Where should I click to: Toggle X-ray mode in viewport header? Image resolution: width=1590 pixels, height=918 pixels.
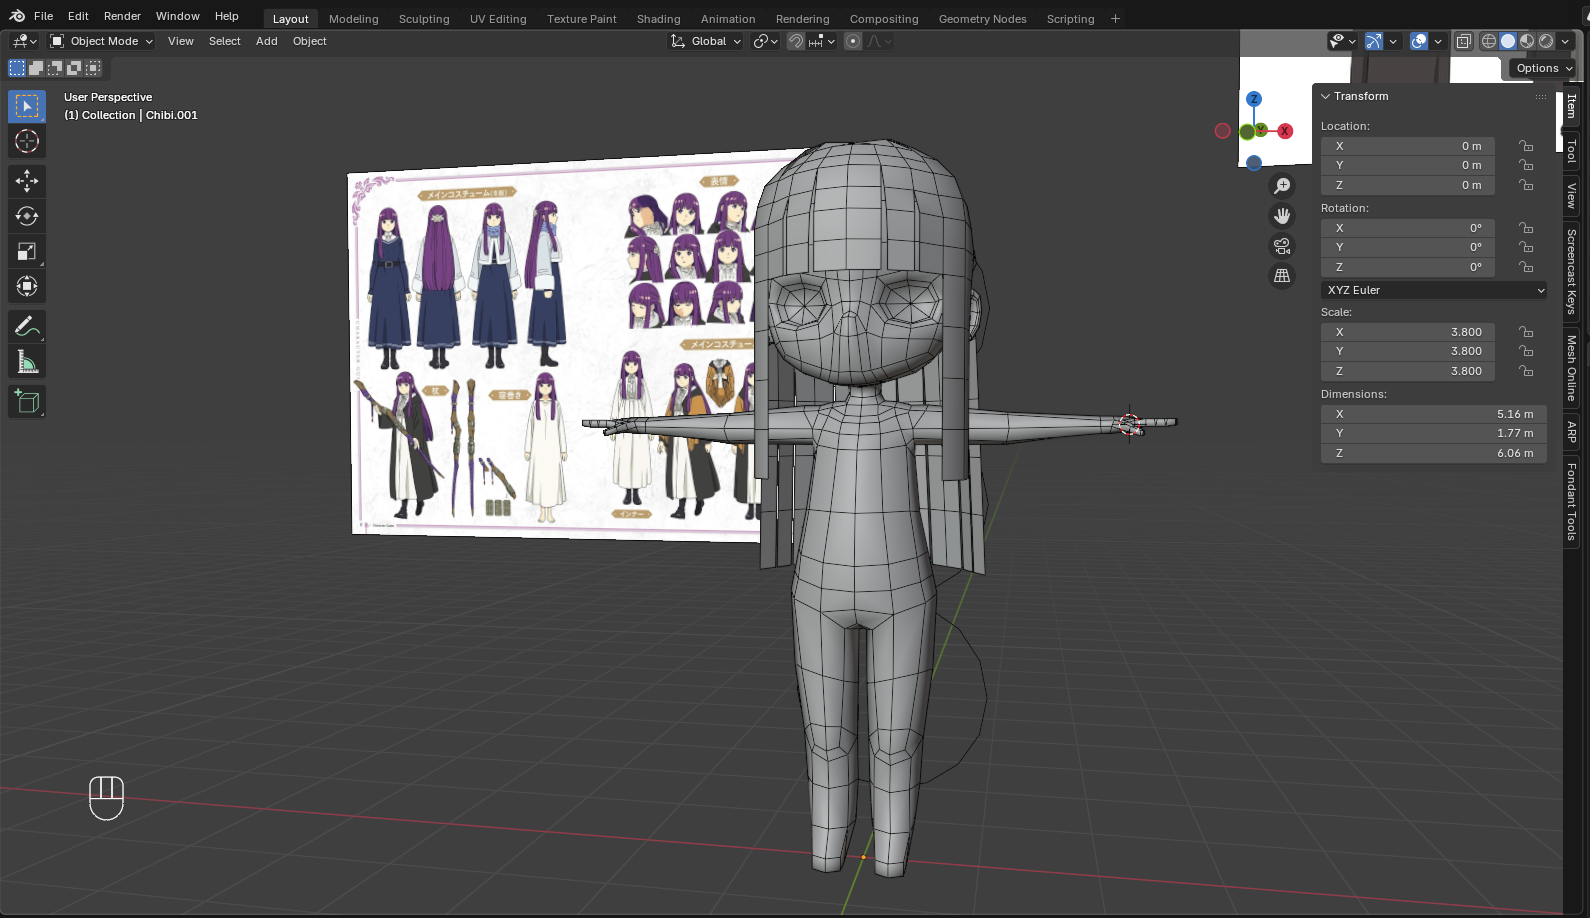(1464, 41)
